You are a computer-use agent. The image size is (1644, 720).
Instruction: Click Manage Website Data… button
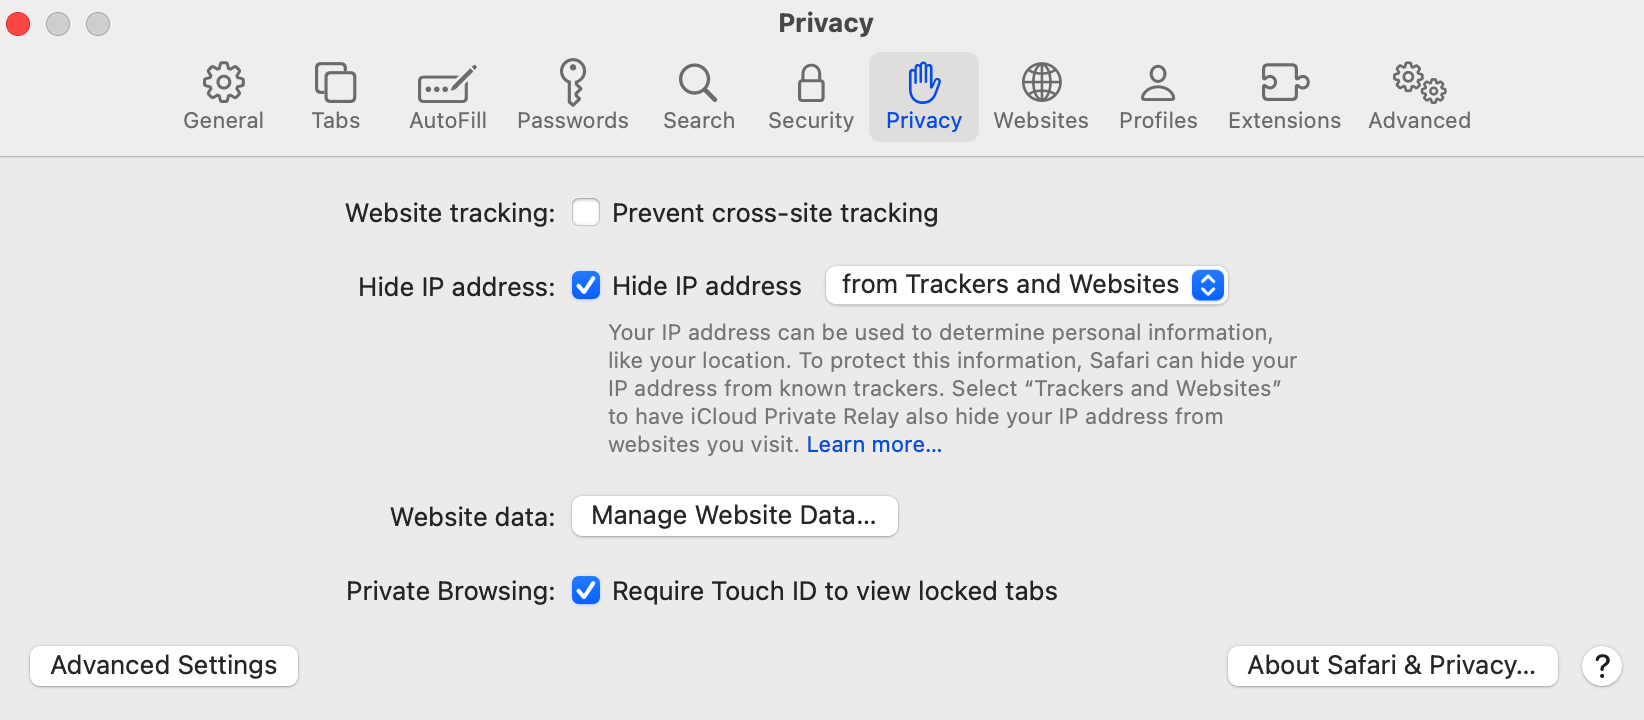735,516
